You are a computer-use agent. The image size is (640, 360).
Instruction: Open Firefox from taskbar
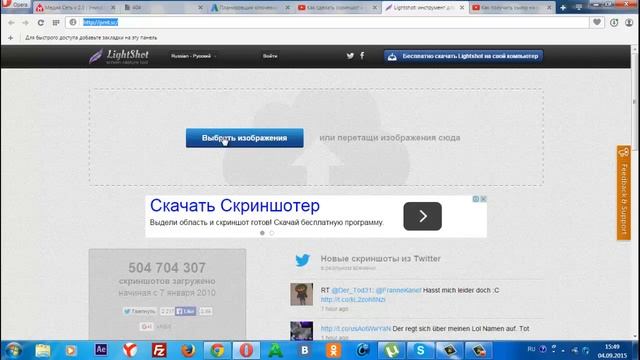click(188, 350)
